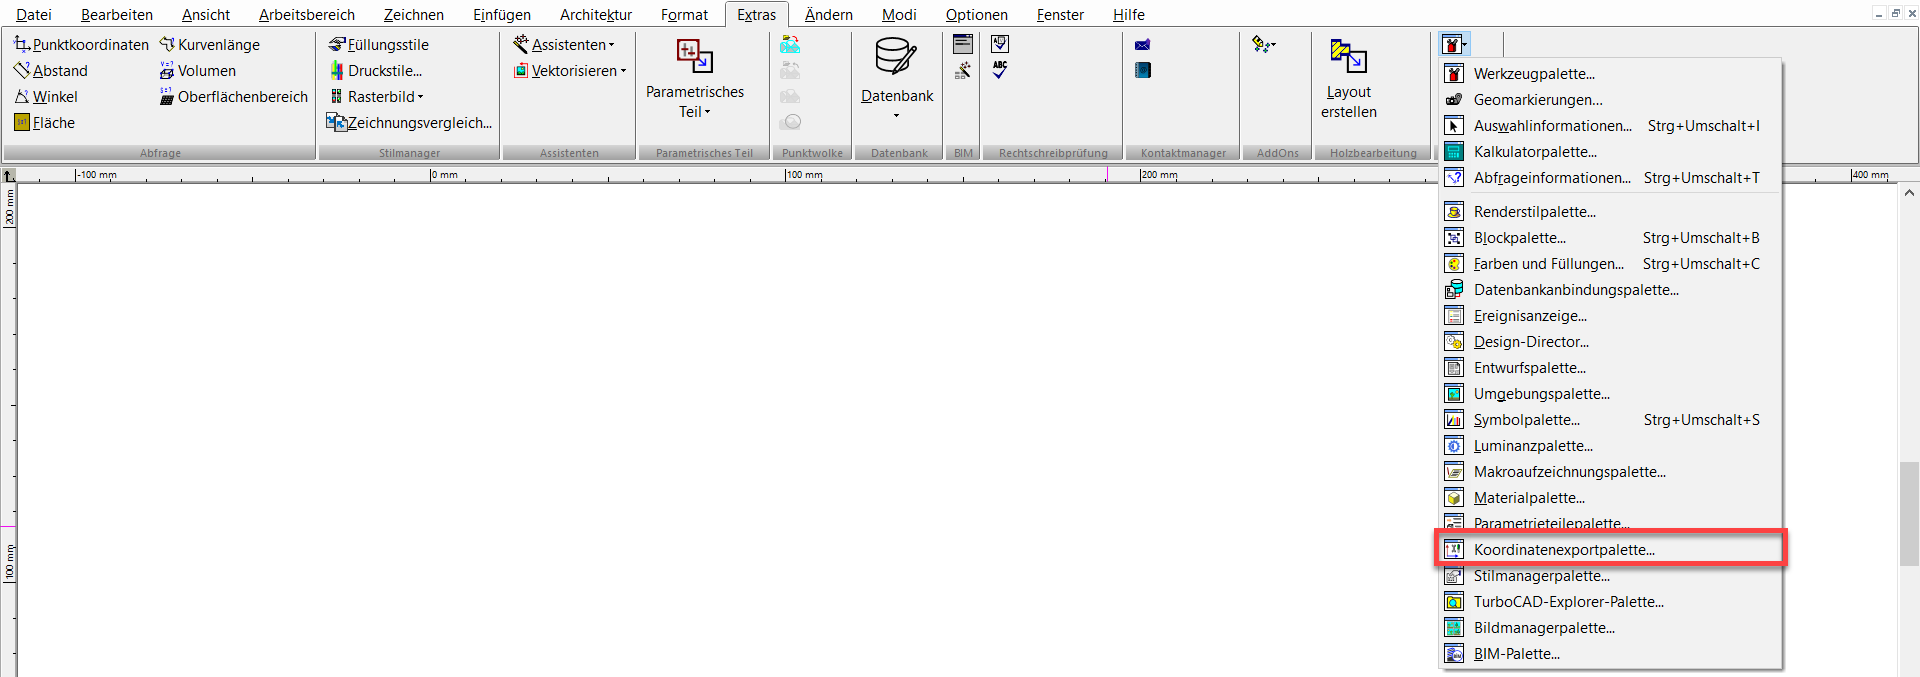Expand the Parametrisches Teil dropdown arrow
Viewport: 1920px width, 677px height.
[x=707, y=112]
